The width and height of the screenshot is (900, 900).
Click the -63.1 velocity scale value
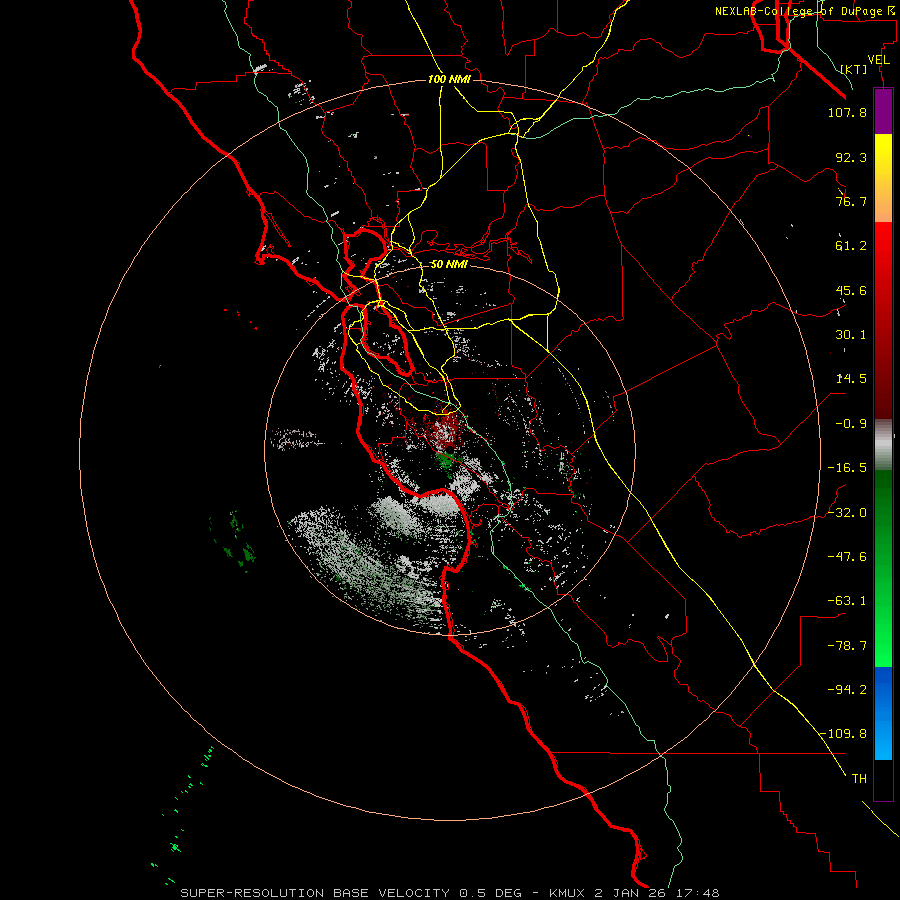click(x=847, y=601)
